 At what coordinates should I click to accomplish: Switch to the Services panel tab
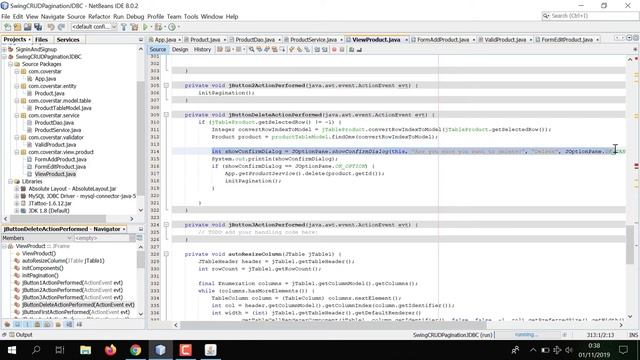[x=68, y=40]
